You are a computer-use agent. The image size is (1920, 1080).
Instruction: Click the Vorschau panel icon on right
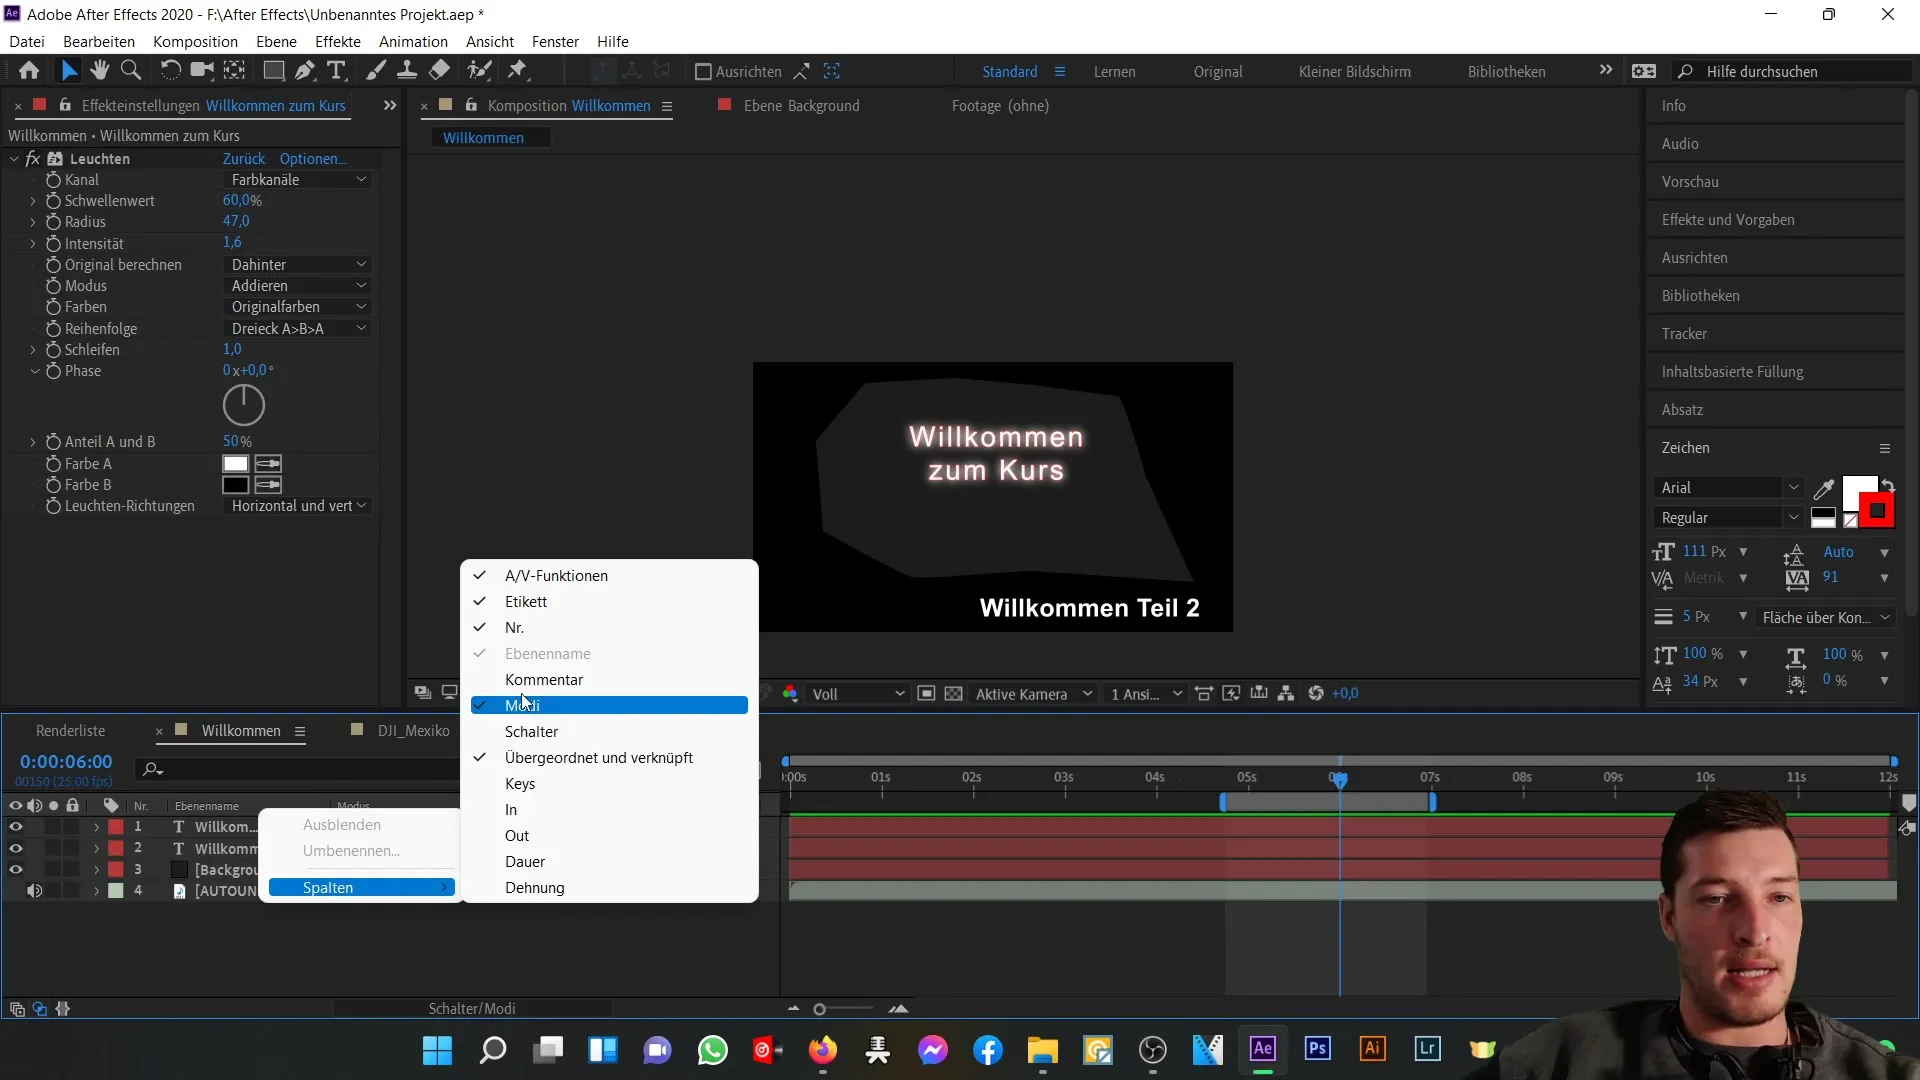click(1691, 181)
